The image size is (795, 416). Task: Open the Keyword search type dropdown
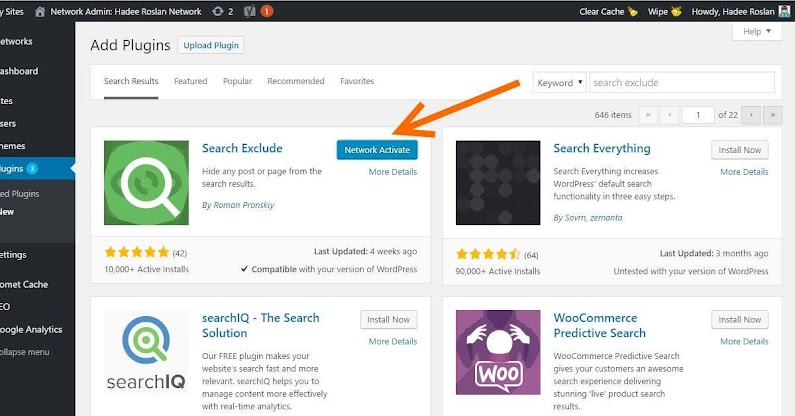pos(559,83)
